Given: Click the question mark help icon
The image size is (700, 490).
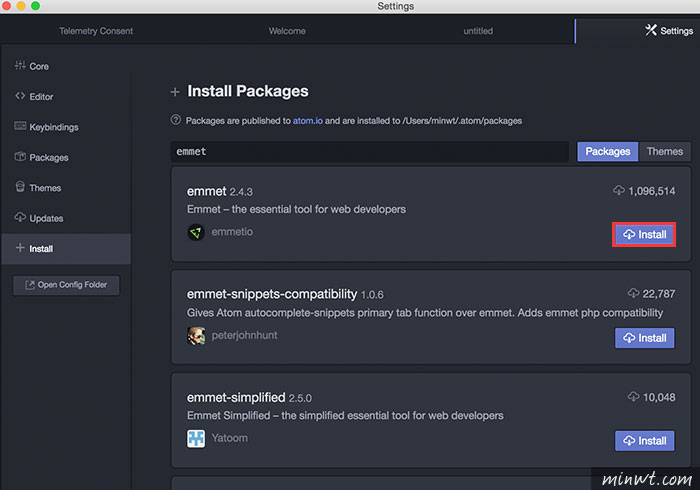Looking at the screenshot, I should click(x=176, y=120).
